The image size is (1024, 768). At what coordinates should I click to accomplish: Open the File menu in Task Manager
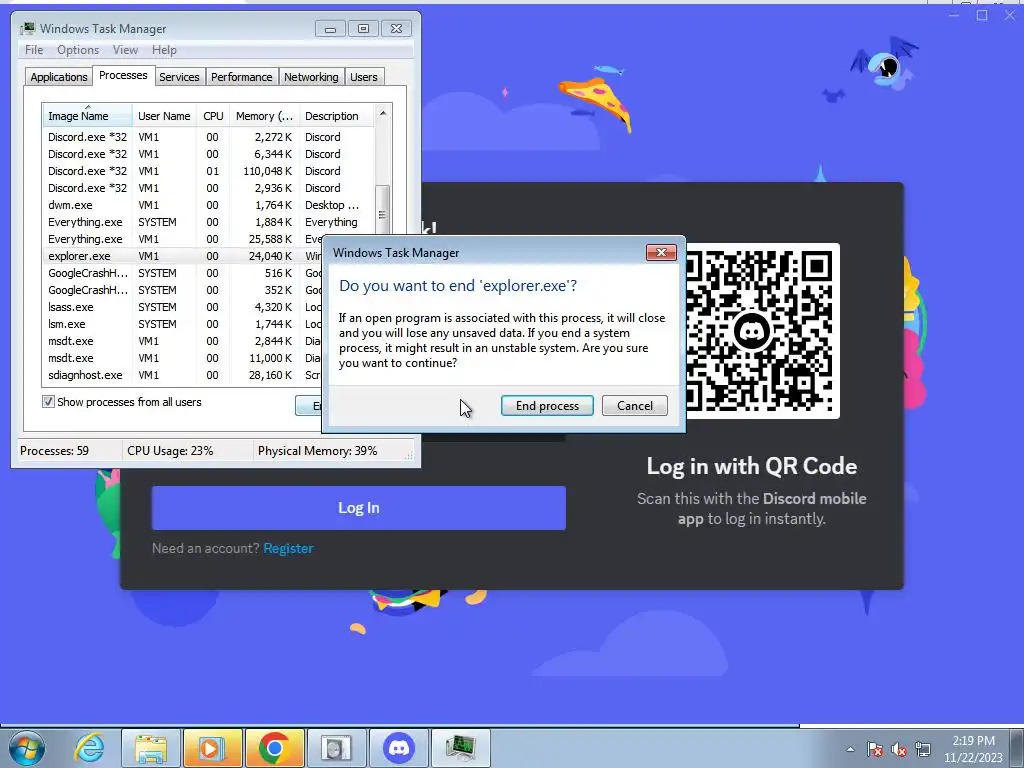tap(34, 50)
